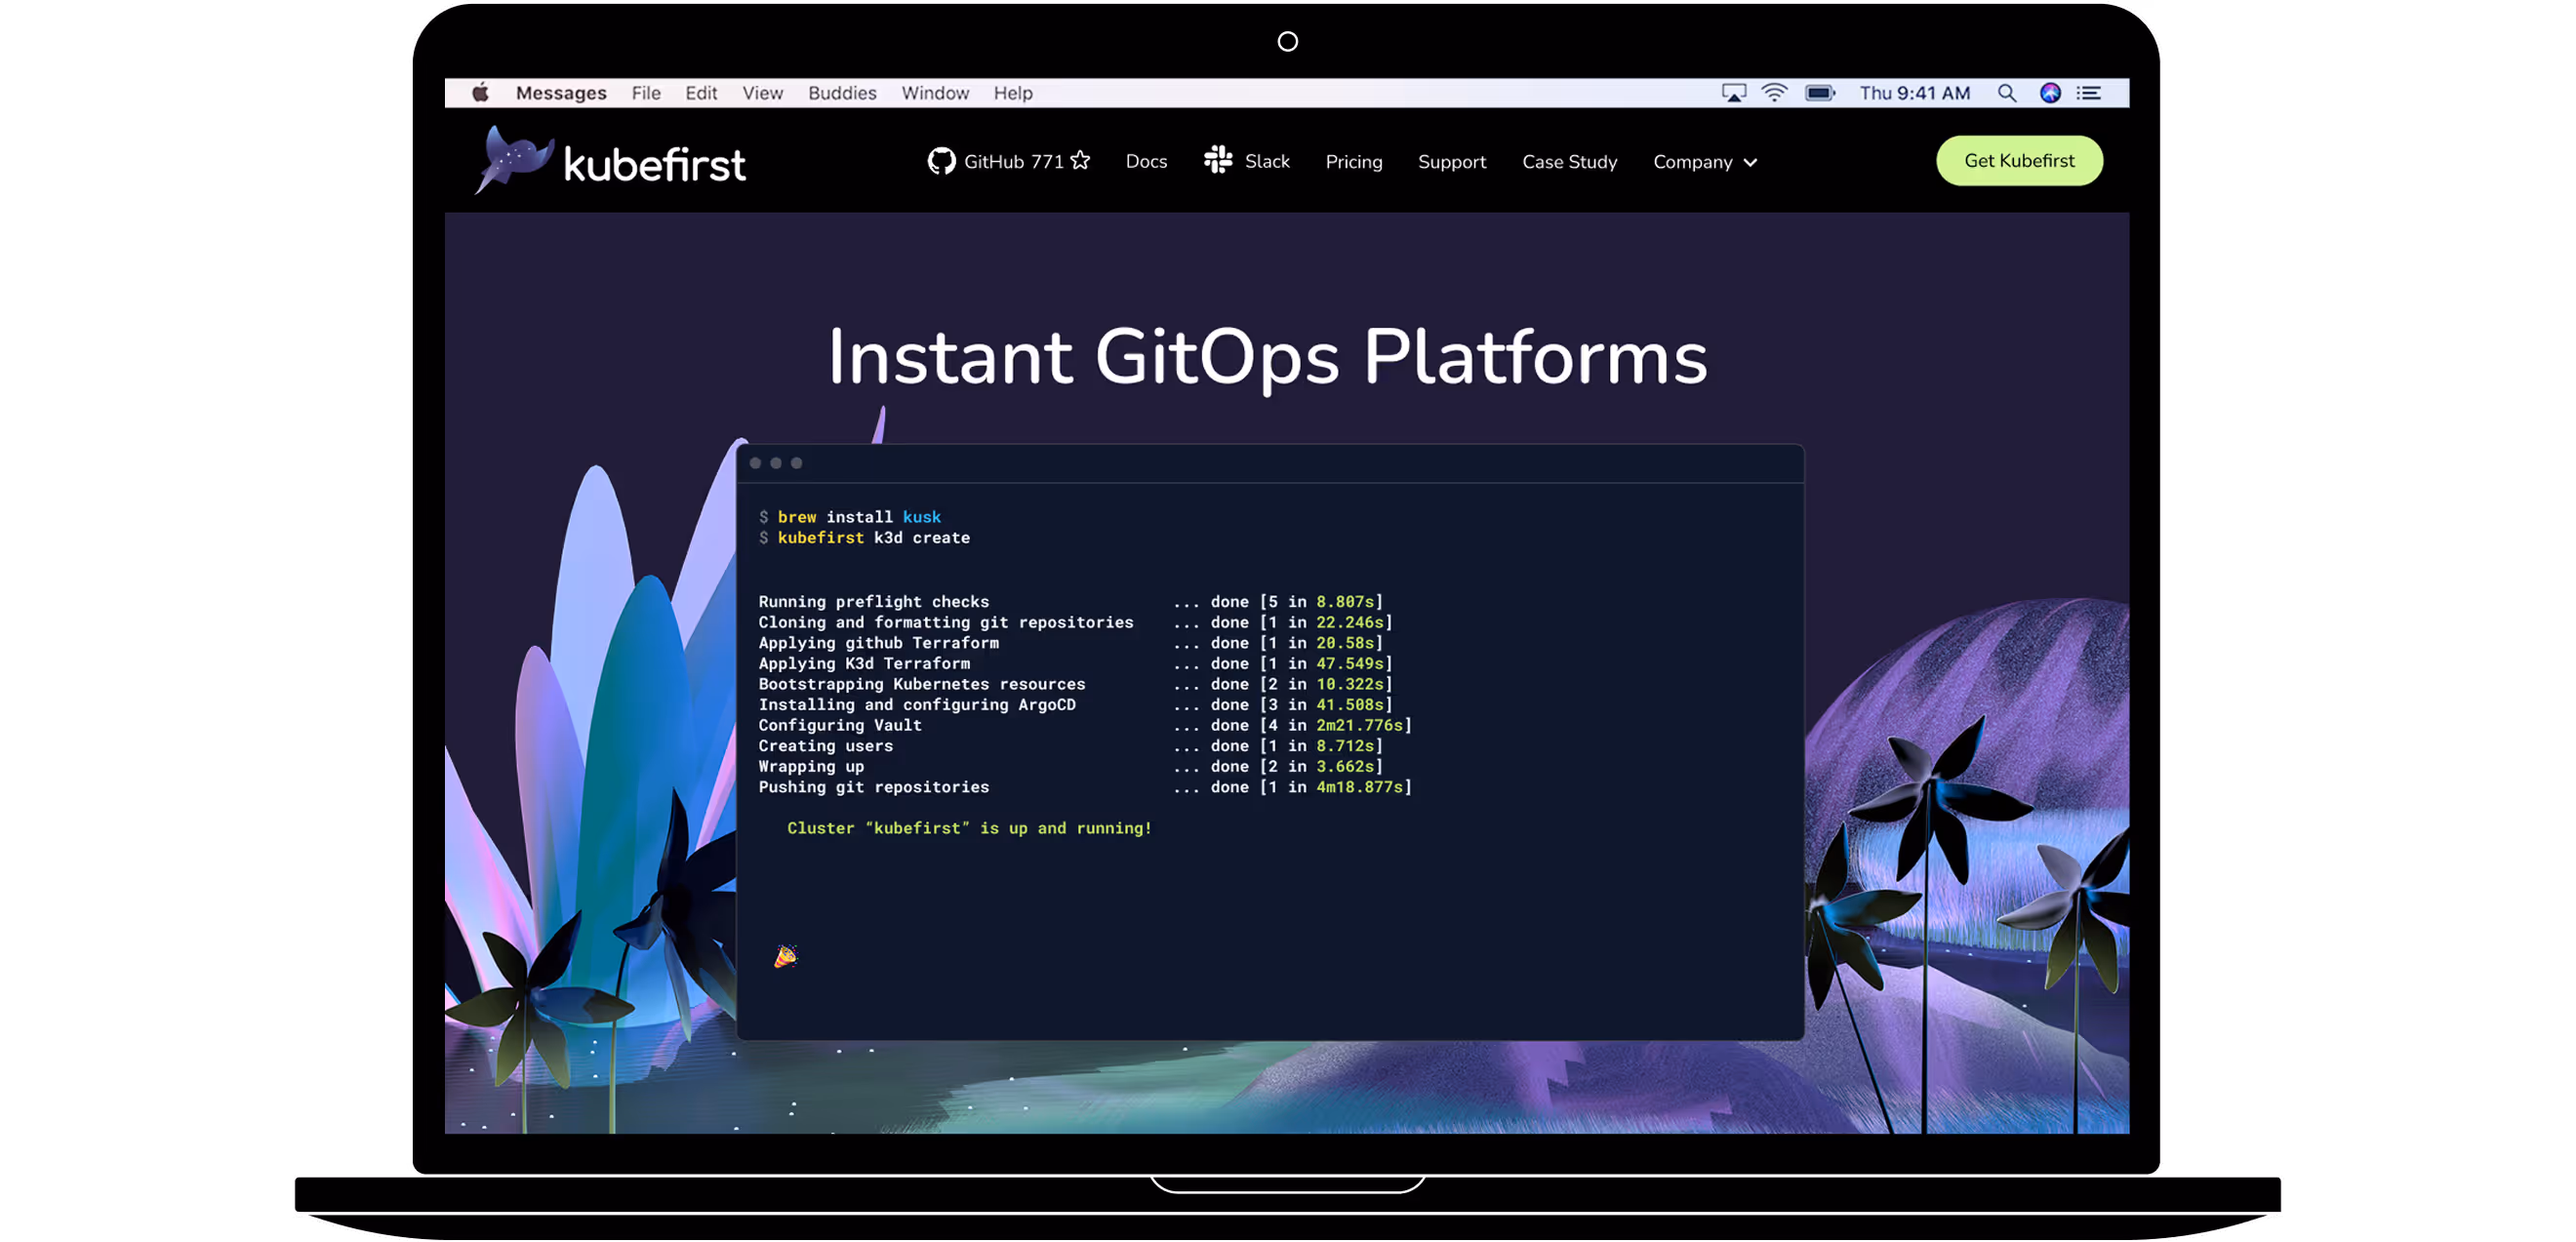This screenshot has width=2576, height=1242.
Task: Click the second terminal window dot
Action: (776, 463)
